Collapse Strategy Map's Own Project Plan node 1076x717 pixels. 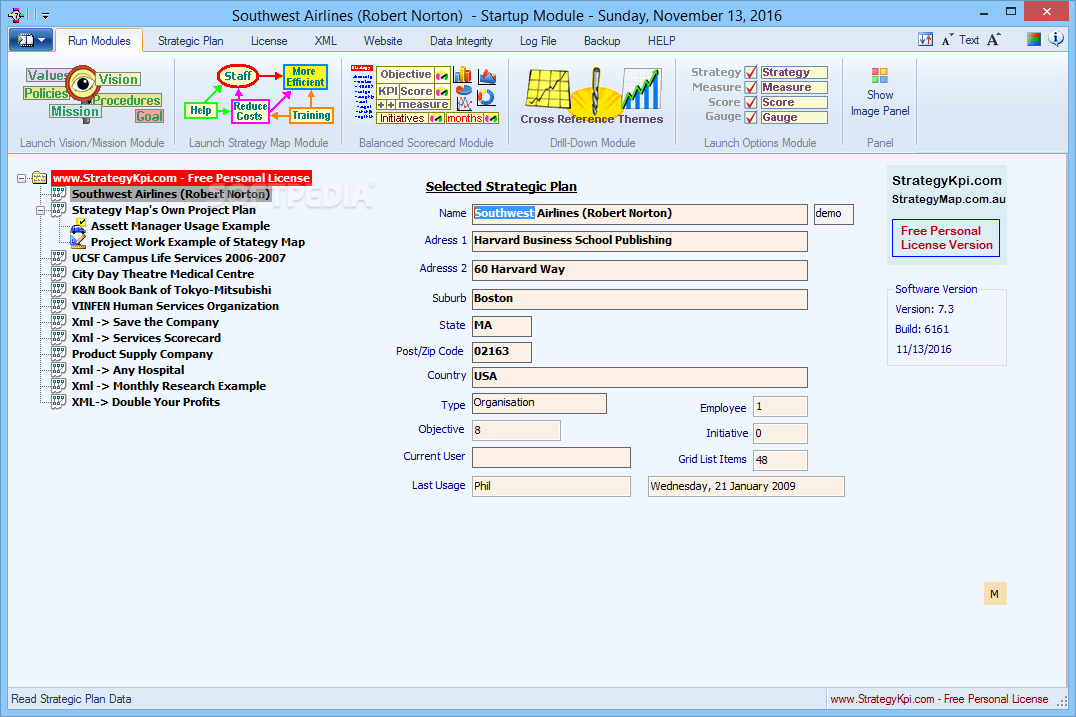40,211
